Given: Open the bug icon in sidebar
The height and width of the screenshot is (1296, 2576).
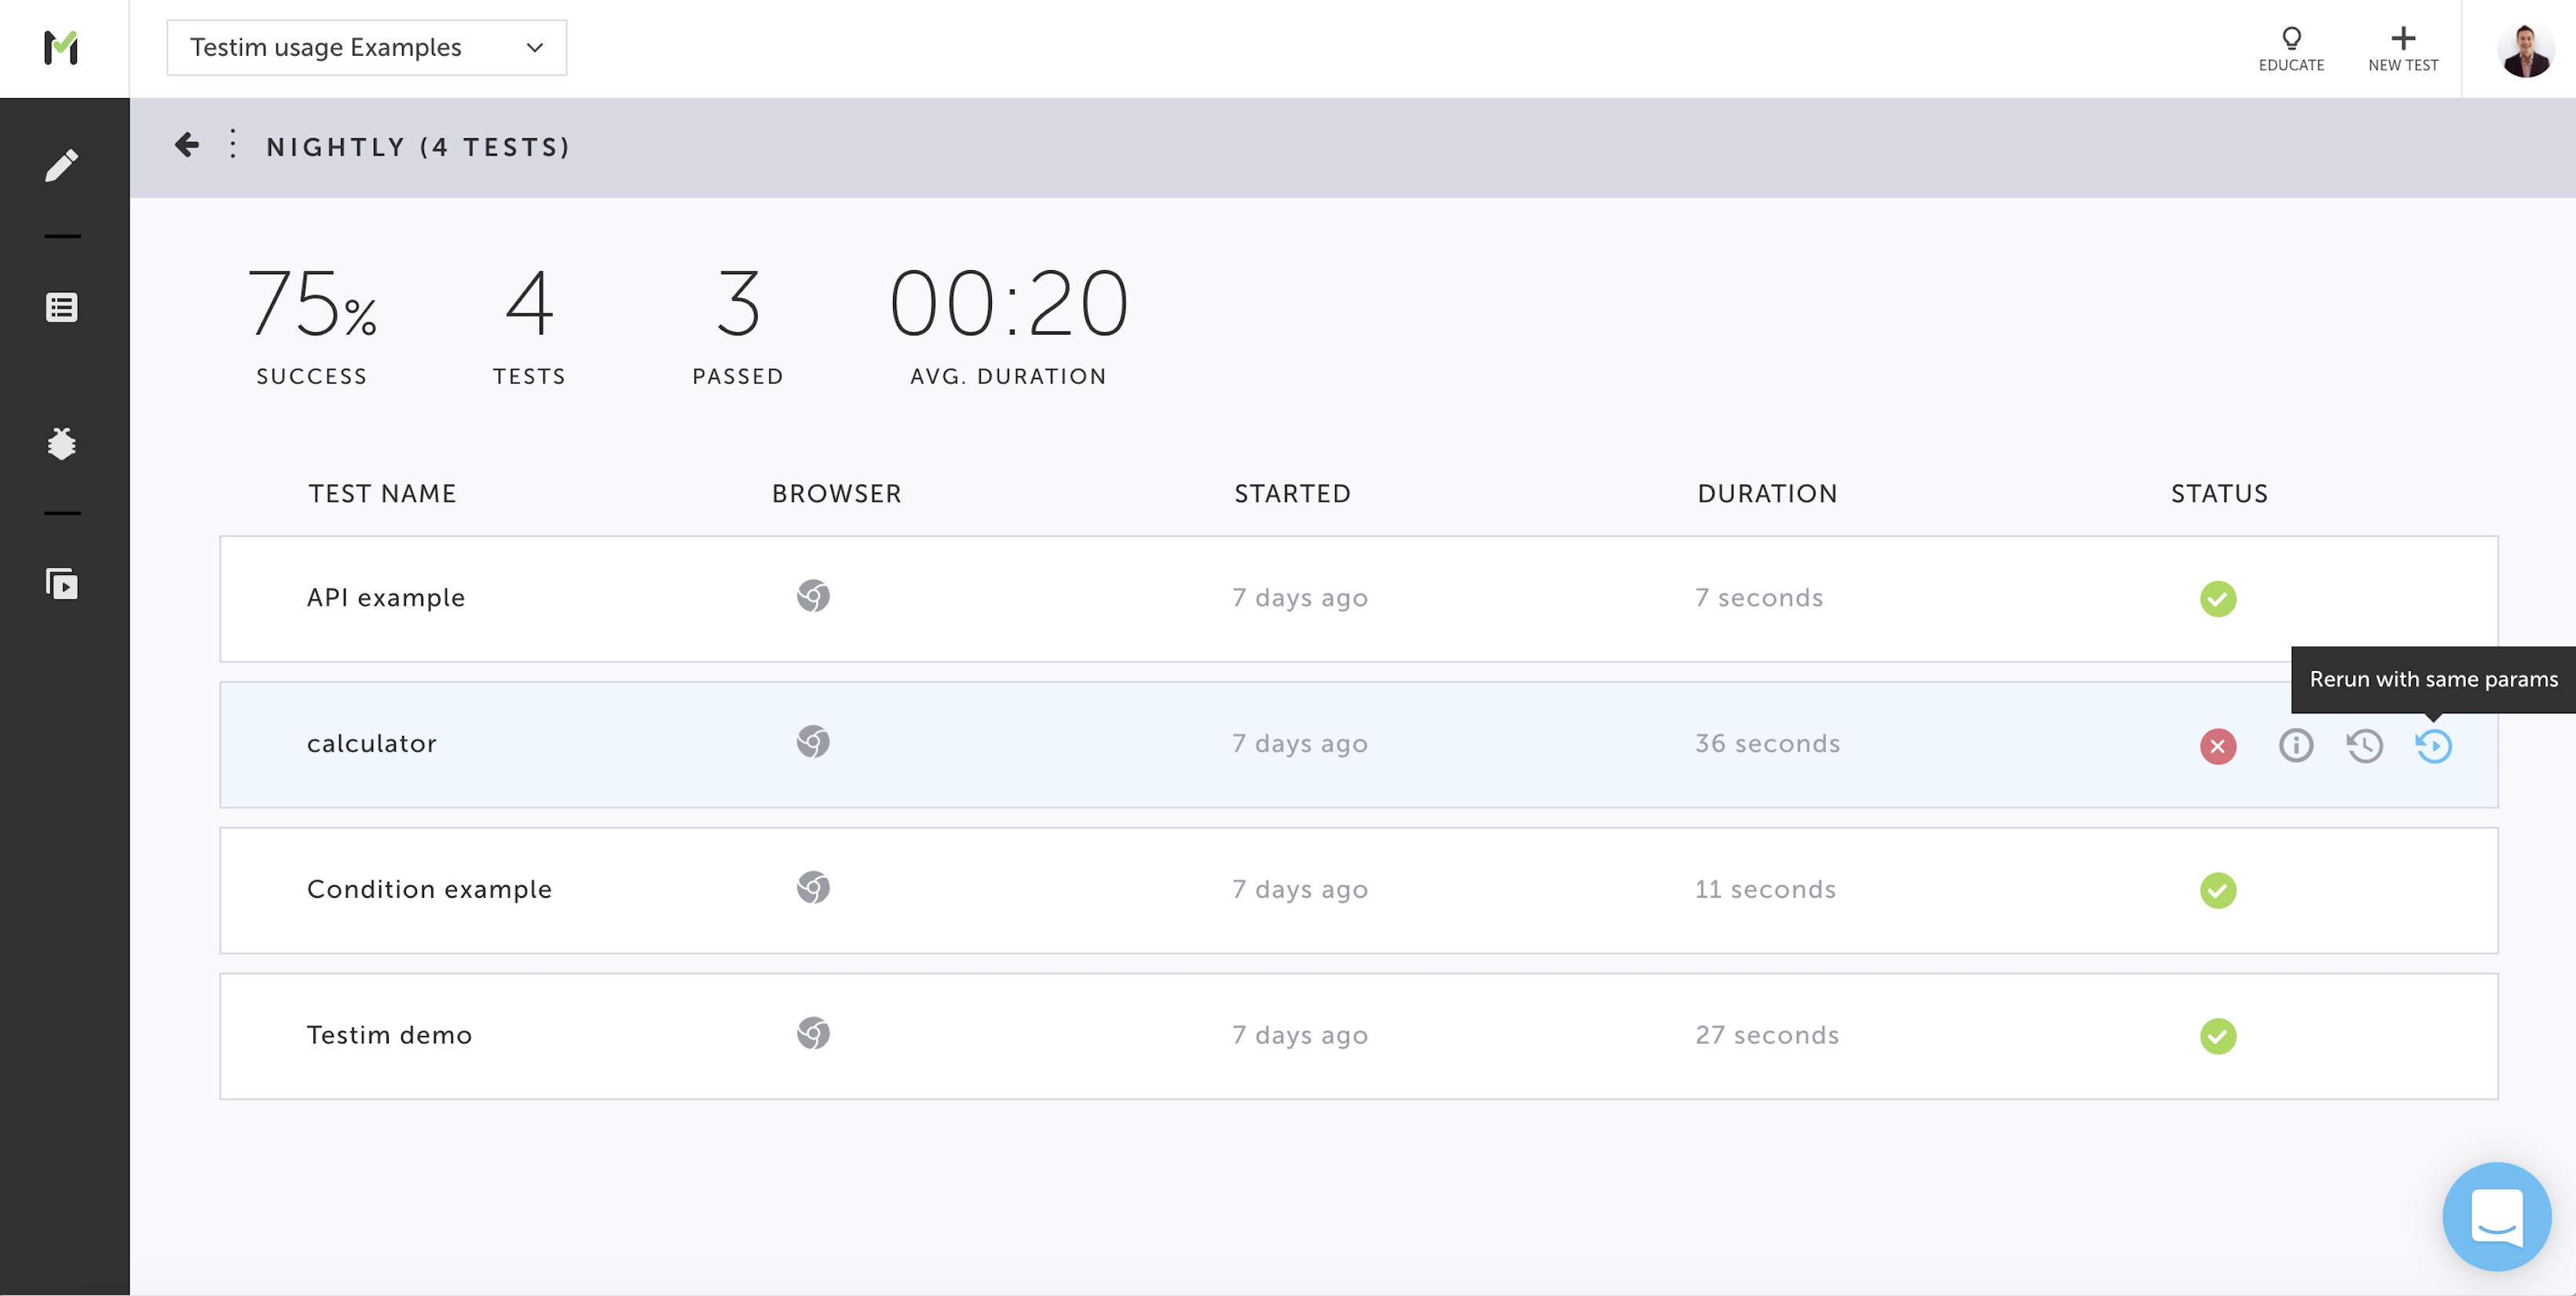Looking at the screenshot, I should 62,443.
